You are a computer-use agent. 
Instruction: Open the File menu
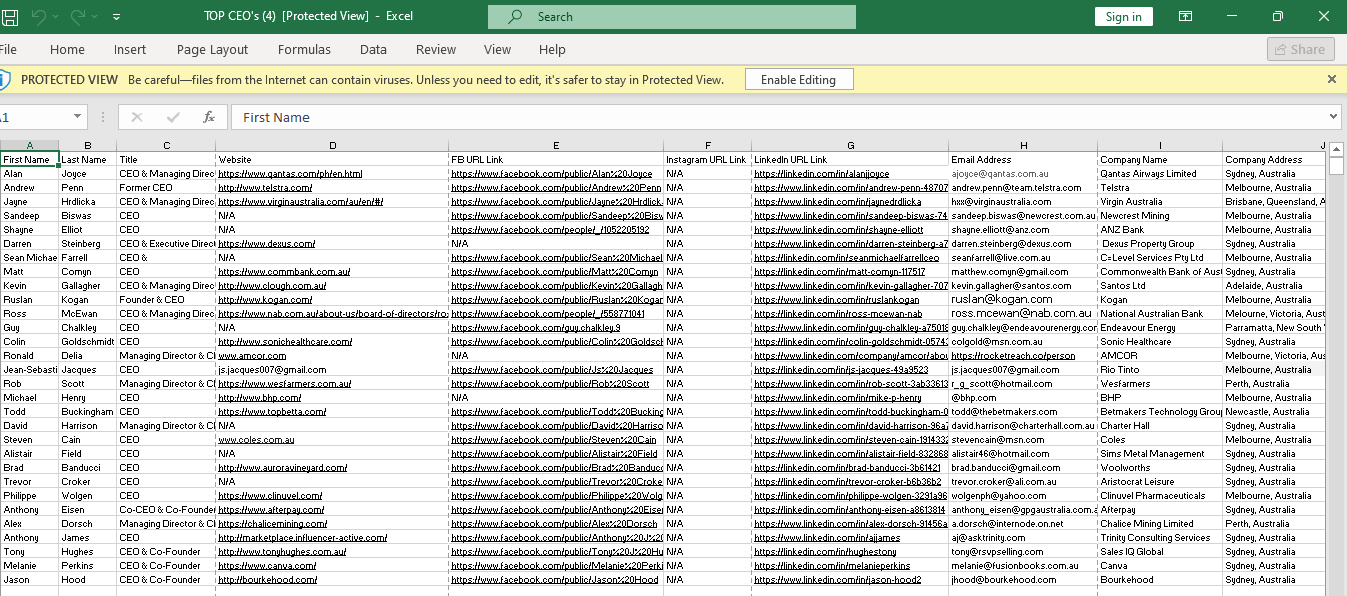[8, 50]
